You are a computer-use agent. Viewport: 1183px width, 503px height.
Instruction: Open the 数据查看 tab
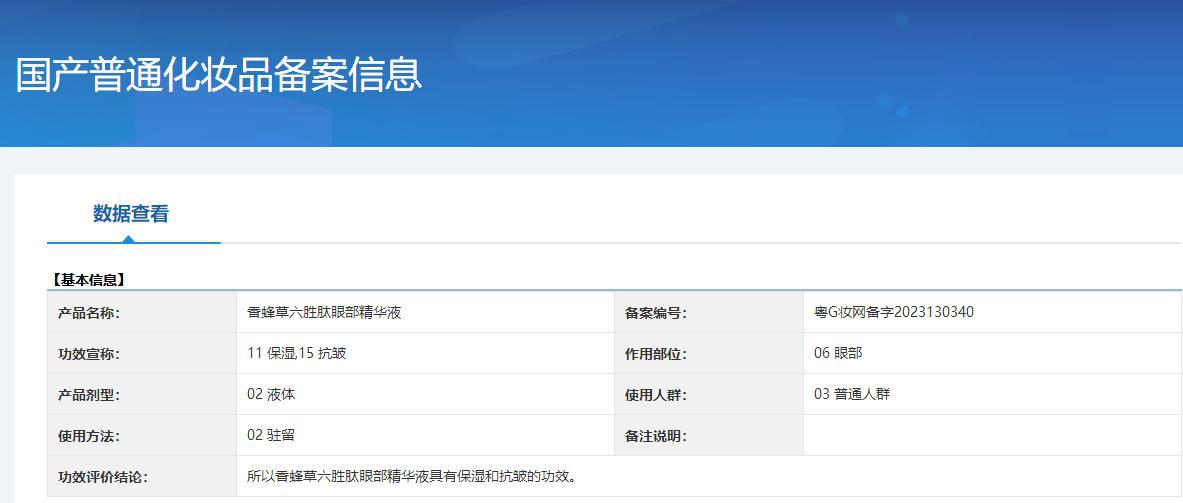coord(131,214)
